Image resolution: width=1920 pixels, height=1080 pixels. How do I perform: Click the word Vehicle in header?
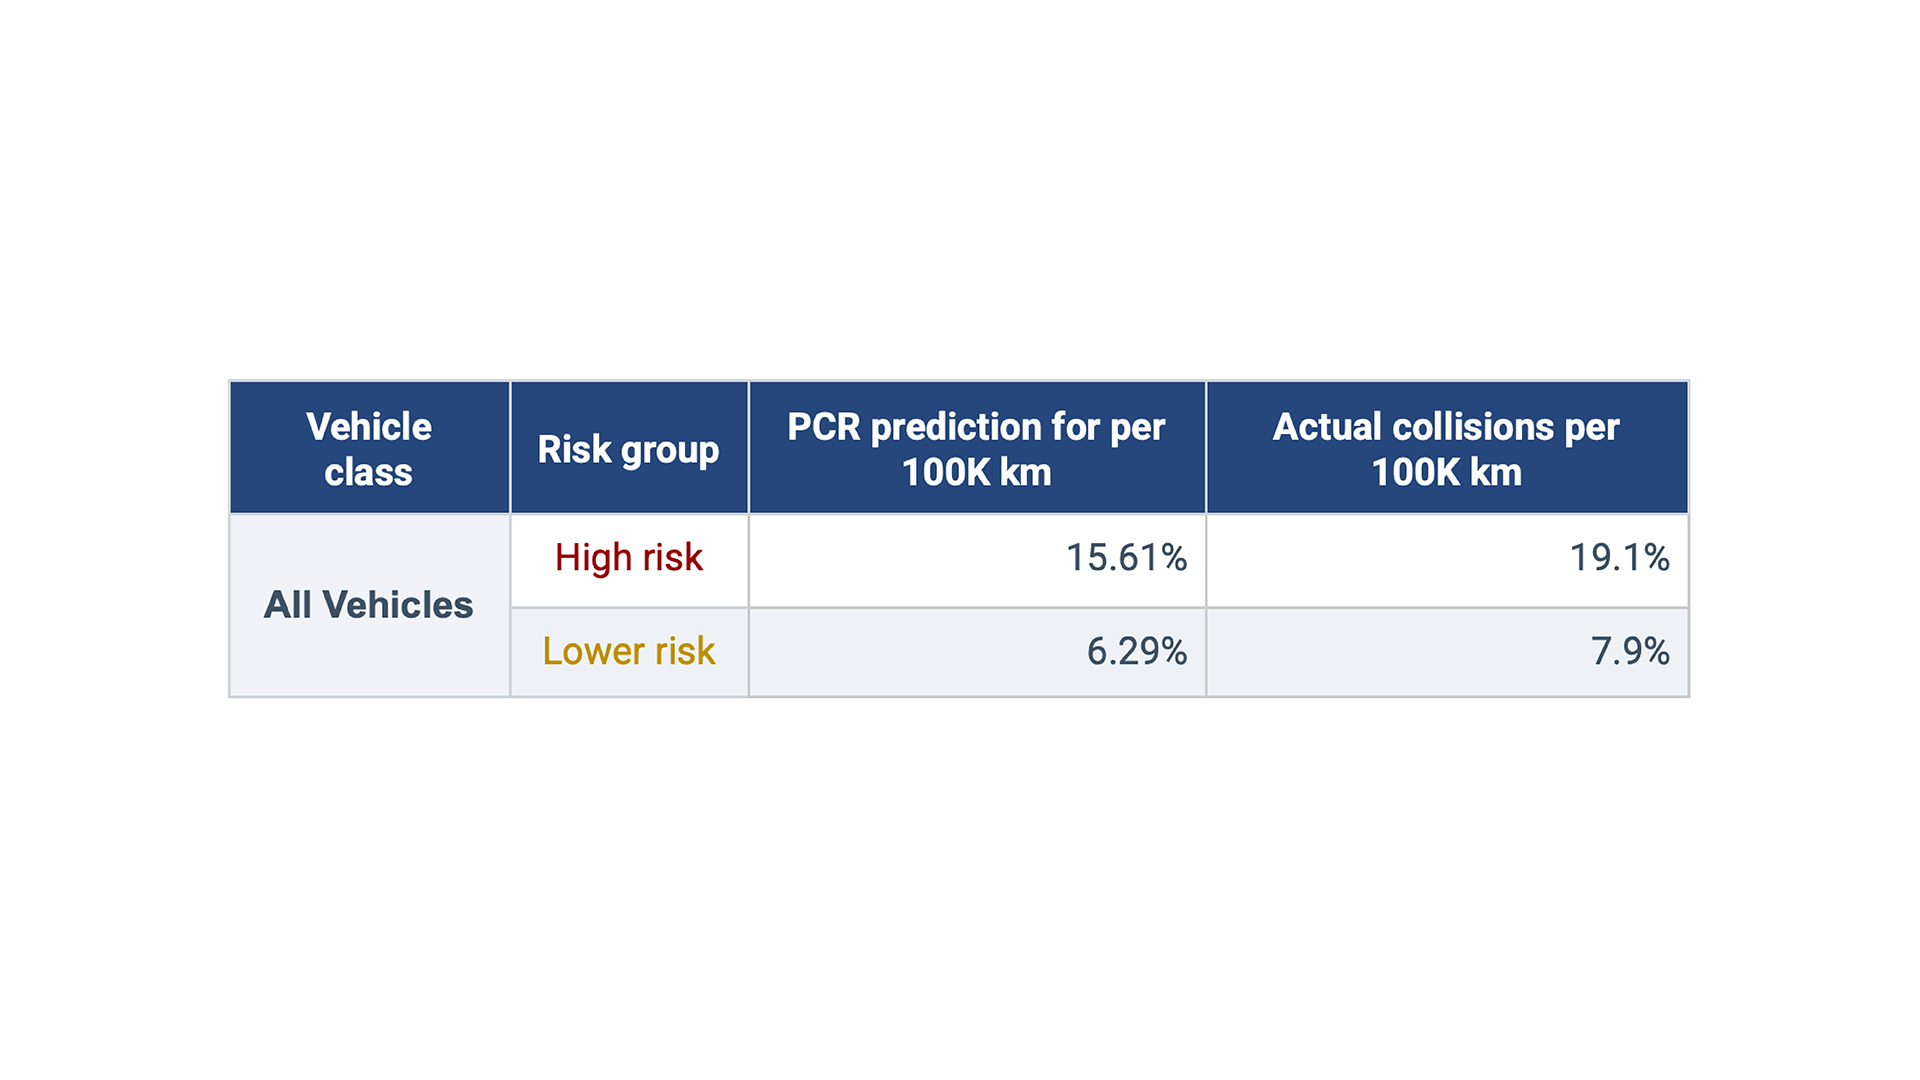point(369,427)
